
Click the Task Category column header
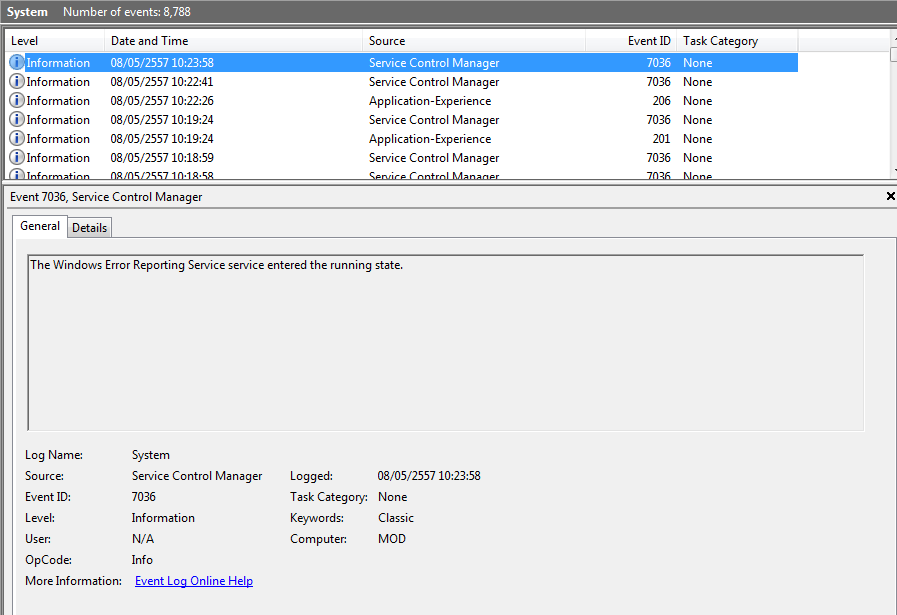pyautogui.click(x=736, y=41)
